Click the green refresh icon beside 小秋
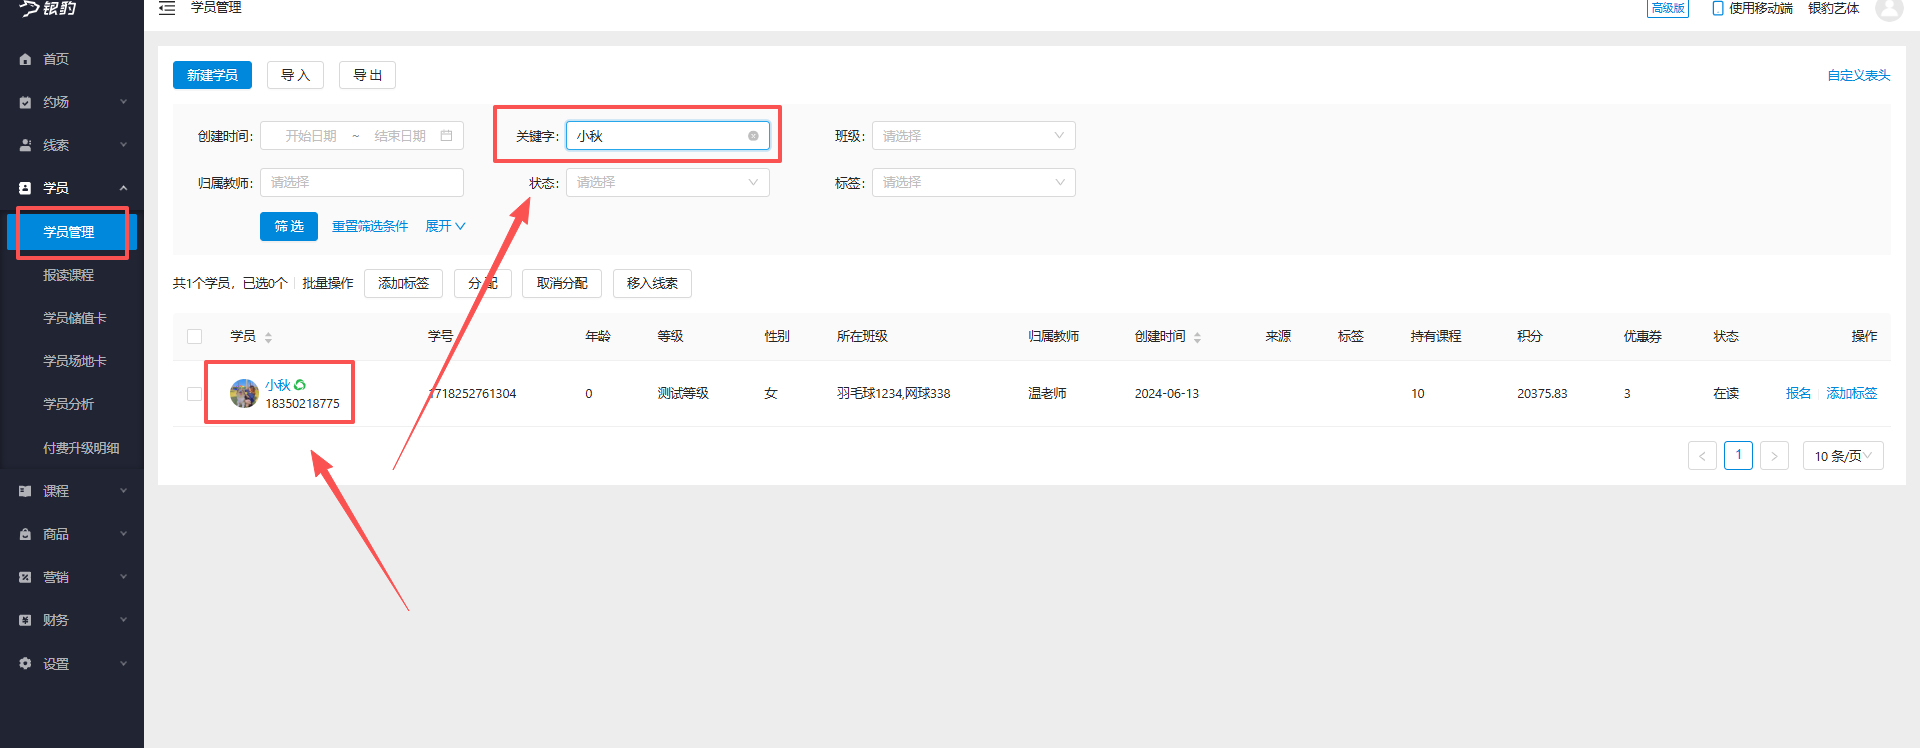 [300, 385]
